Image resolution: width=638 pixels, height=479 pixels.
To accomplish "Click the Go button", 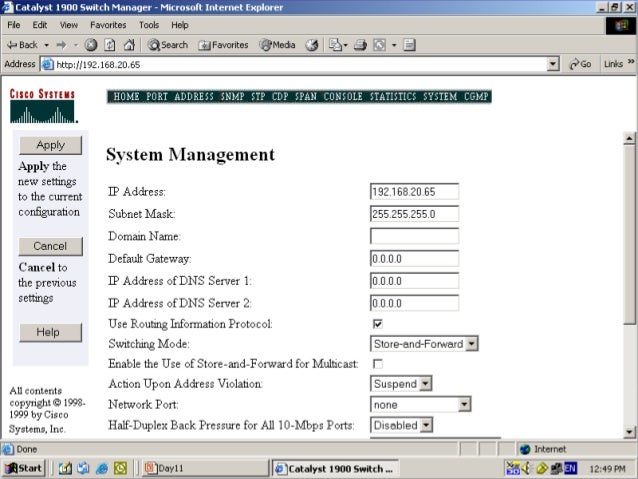I will 580,64.
